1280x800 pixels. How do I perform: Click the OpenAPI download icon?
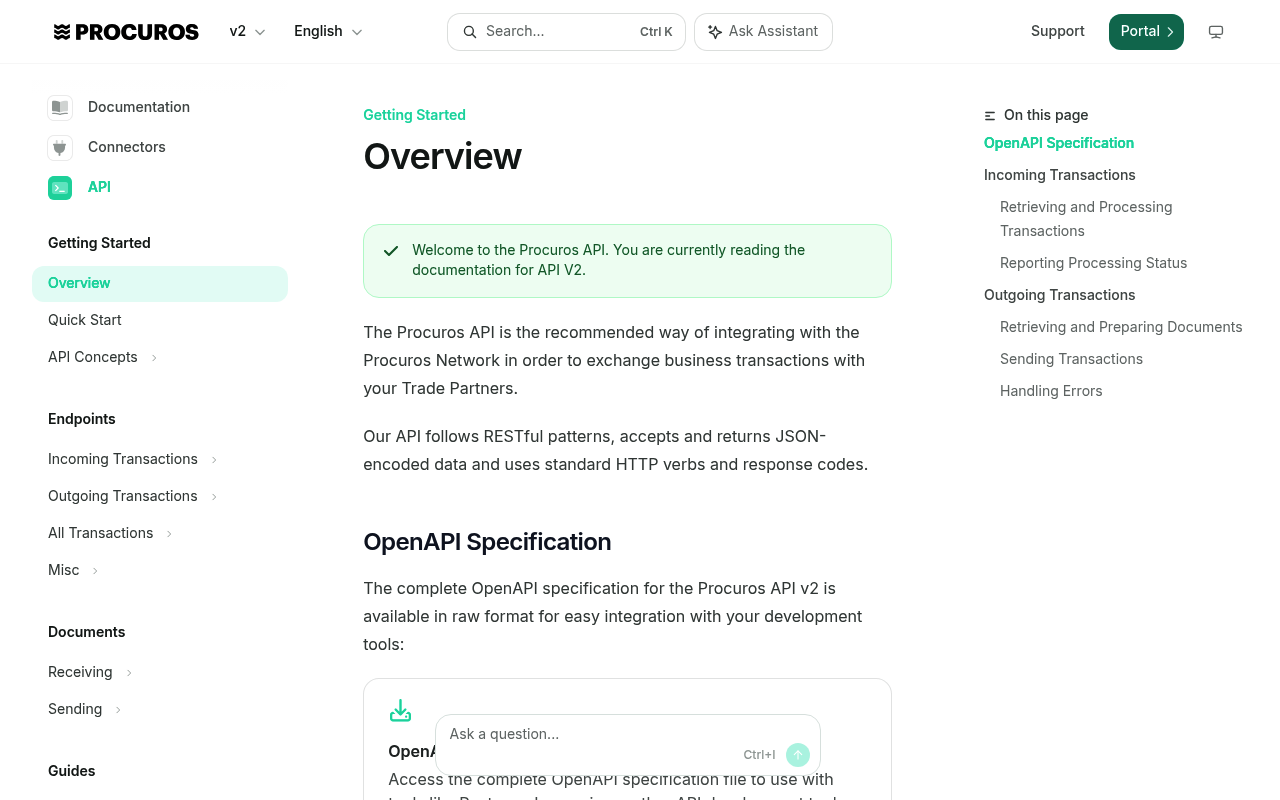pyautogui.click(x=400, y=711)
